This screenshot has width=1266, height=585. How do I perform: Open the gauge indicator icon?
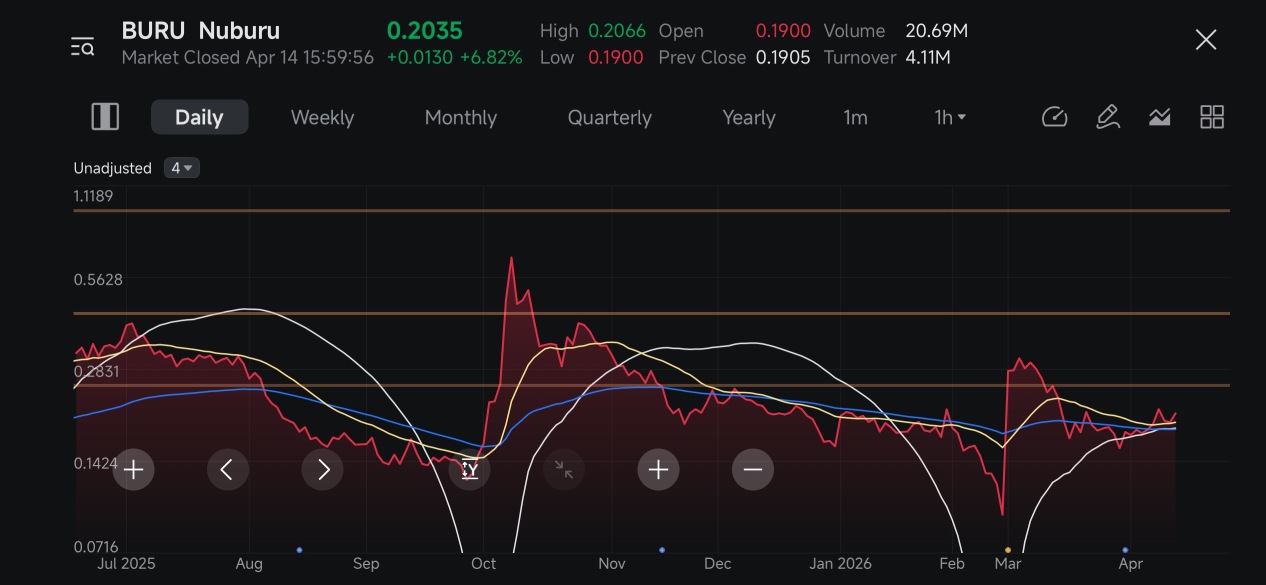coord(1055,117)
